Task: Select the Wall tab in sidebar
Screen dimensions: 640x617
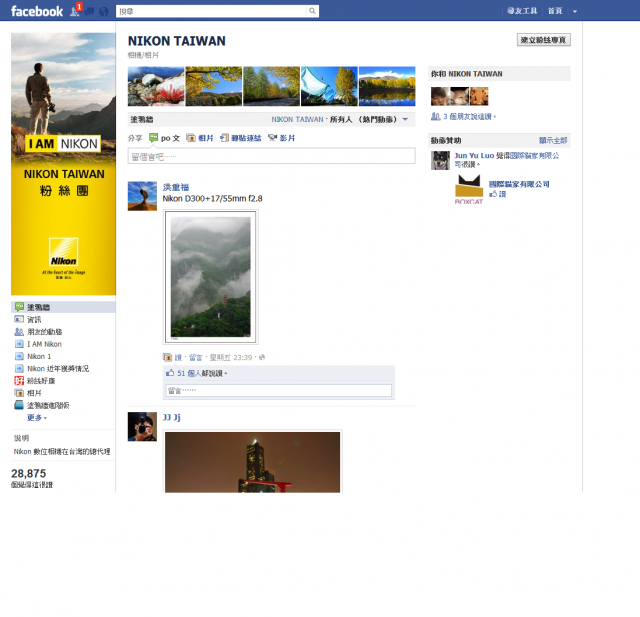Action: click(x=63, y=307)
